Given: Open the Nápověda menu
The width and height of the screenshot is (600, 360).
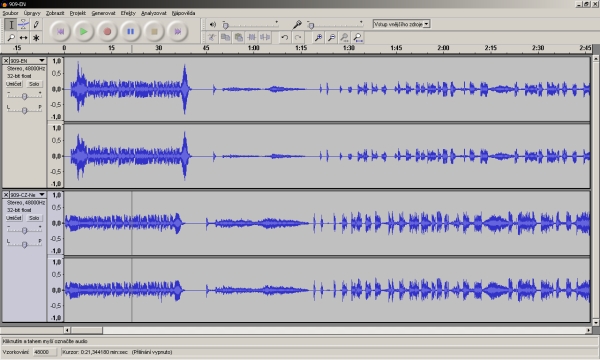Looking at the screenshot, I should click(x=183, y=13).
